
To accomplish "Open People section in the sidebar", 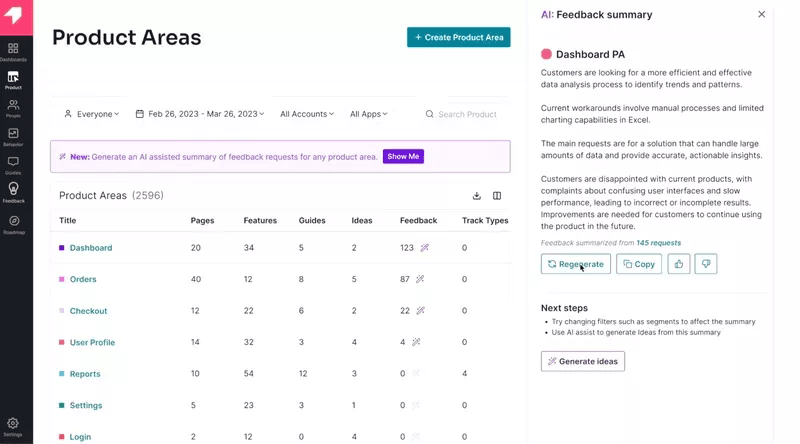I will point(13,108).
